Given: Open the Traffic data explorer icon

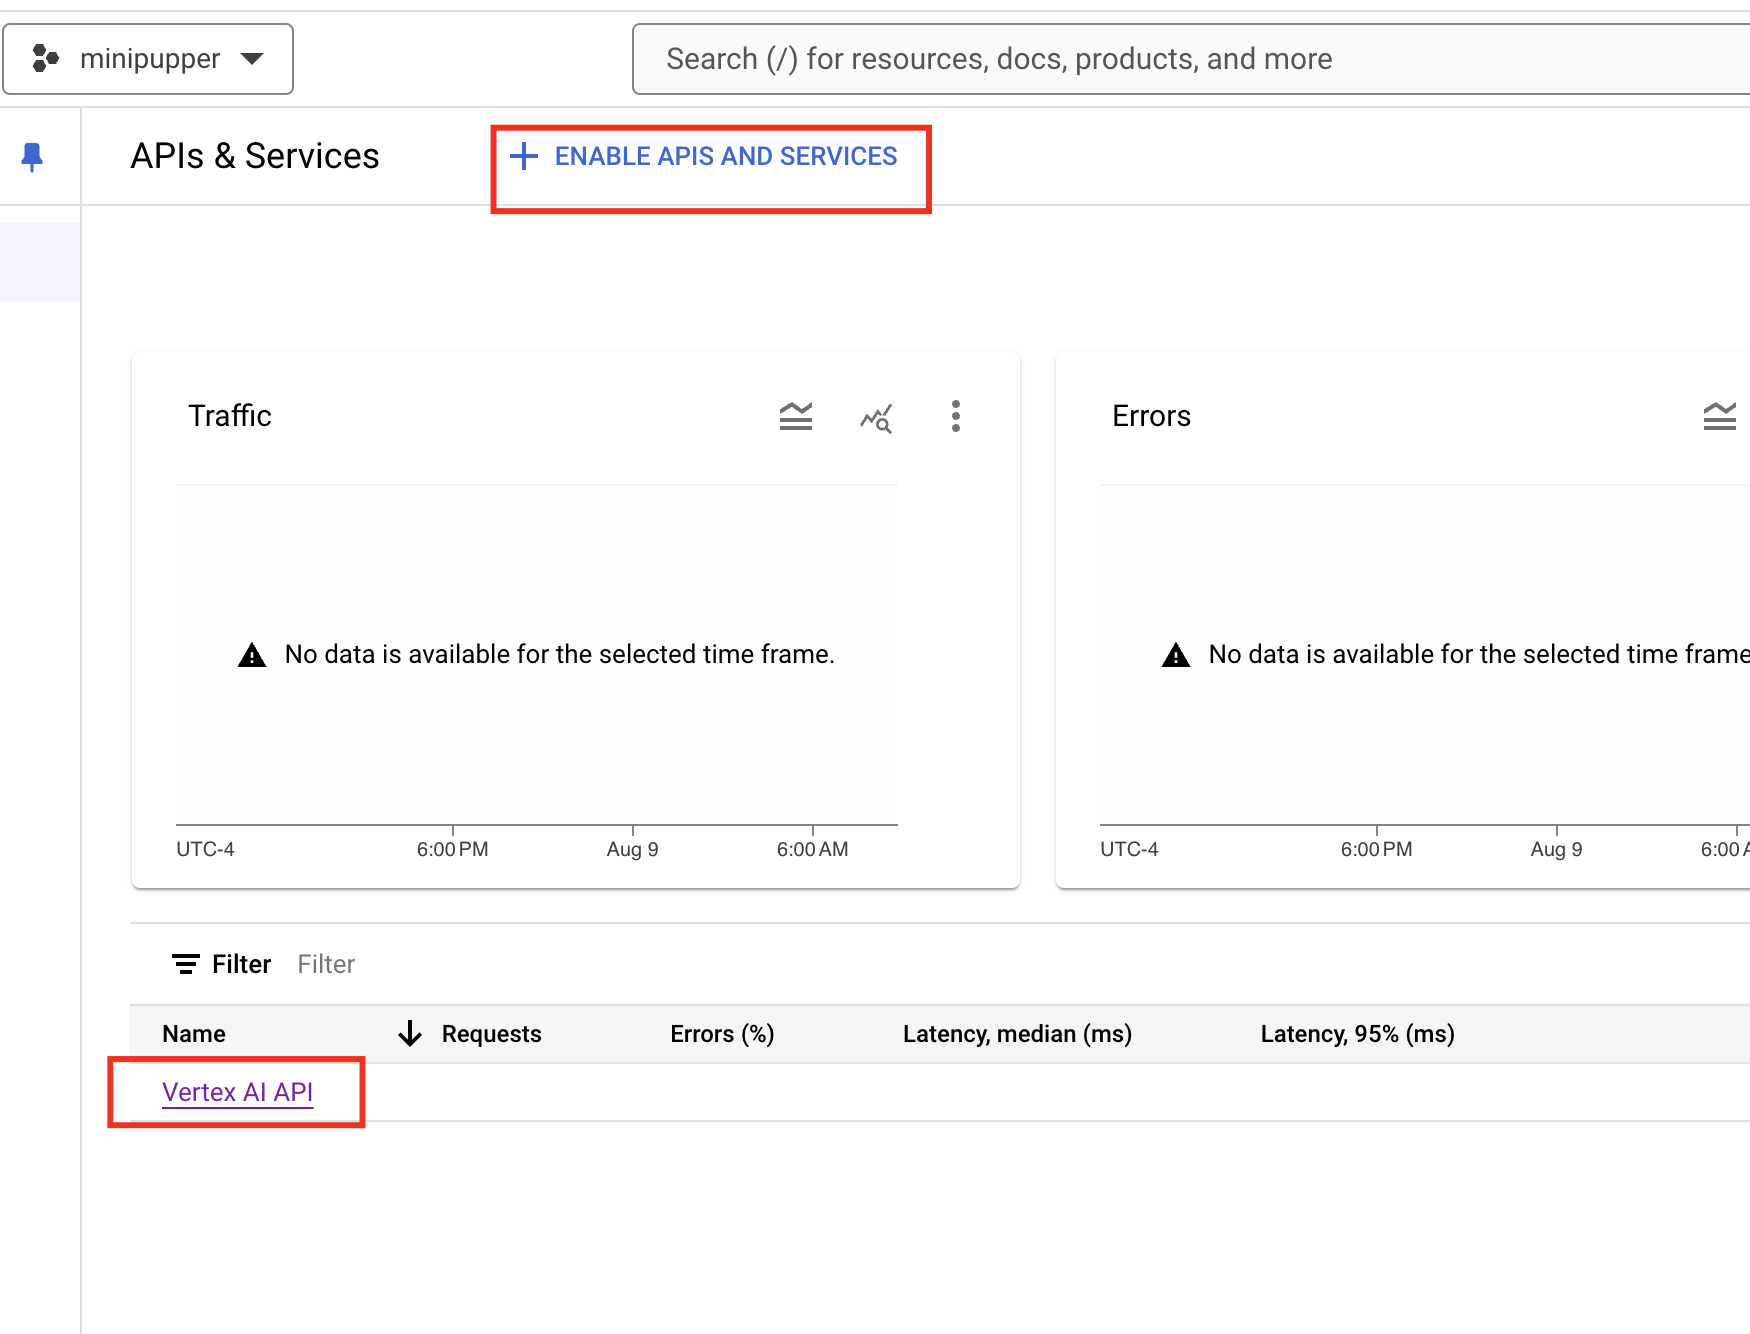Looking at the screenshot, I should click(x=876, y=418).
